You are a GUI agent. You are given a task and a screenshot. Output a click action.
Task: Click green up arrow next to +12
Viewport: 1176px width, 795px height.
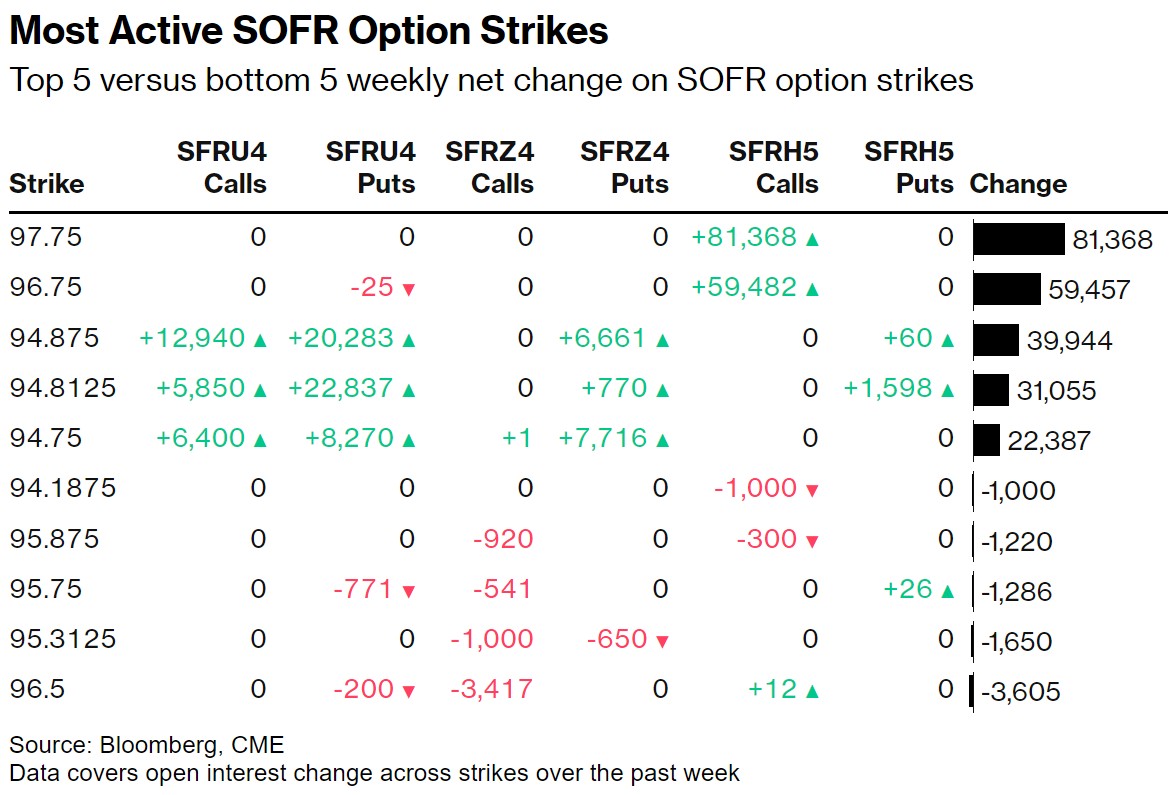coord(812,691)
